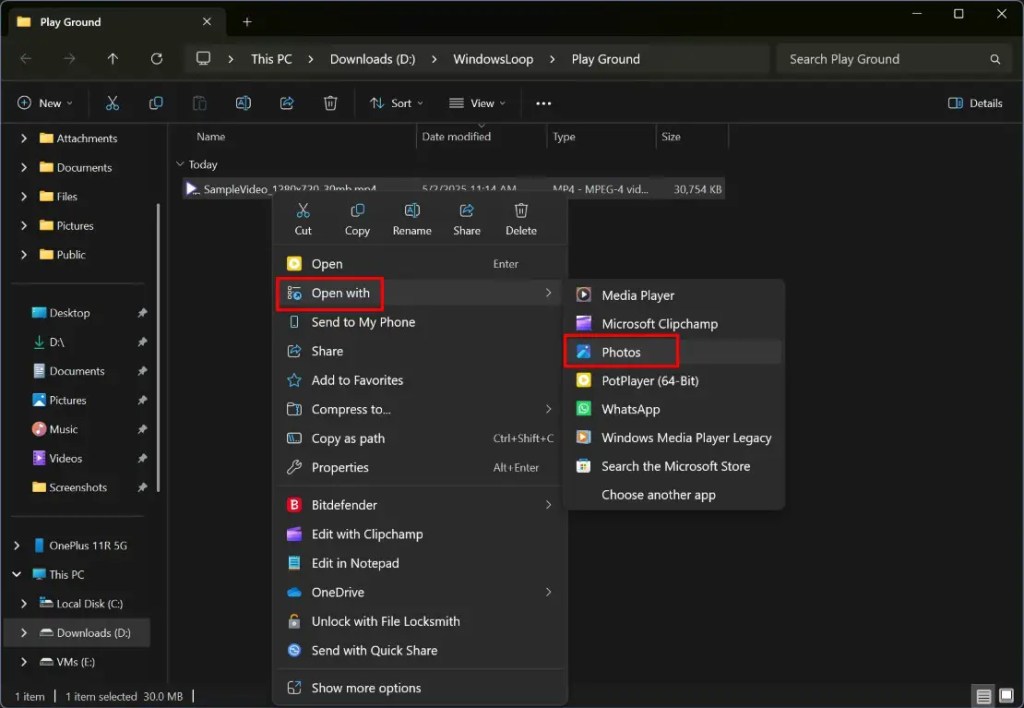
Task: Choose WhatsApp from the Open with list
Action: click(673, 409)
